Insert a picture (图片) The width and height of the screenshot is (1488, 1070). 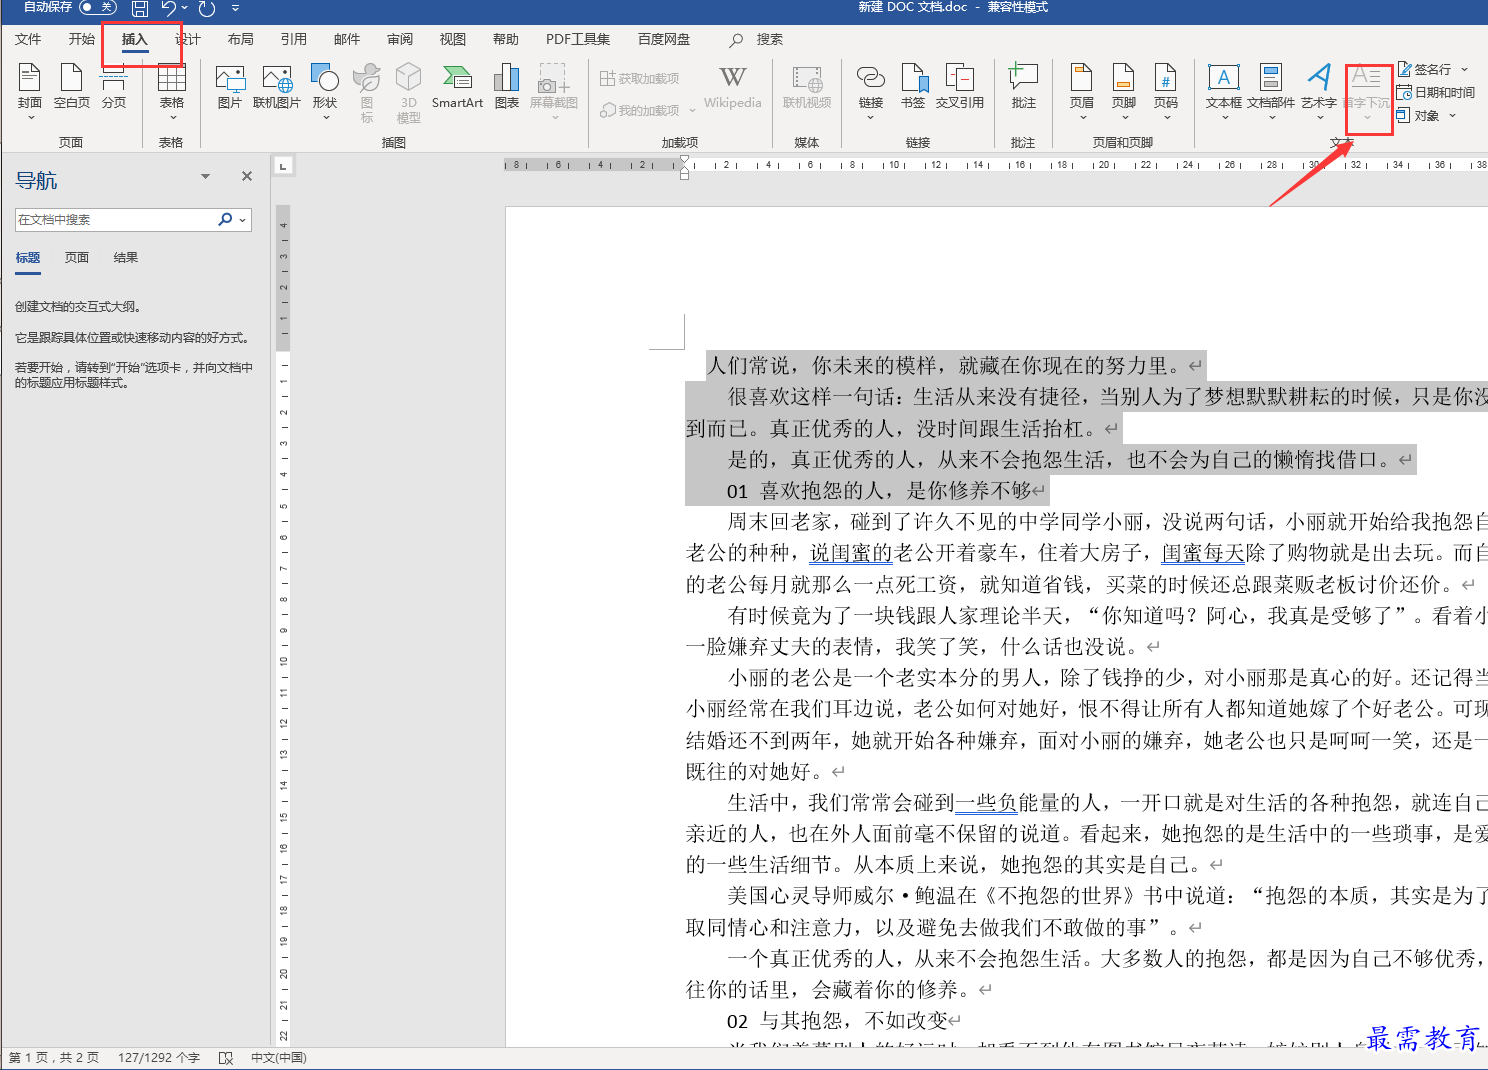click(x=230, y=88)
